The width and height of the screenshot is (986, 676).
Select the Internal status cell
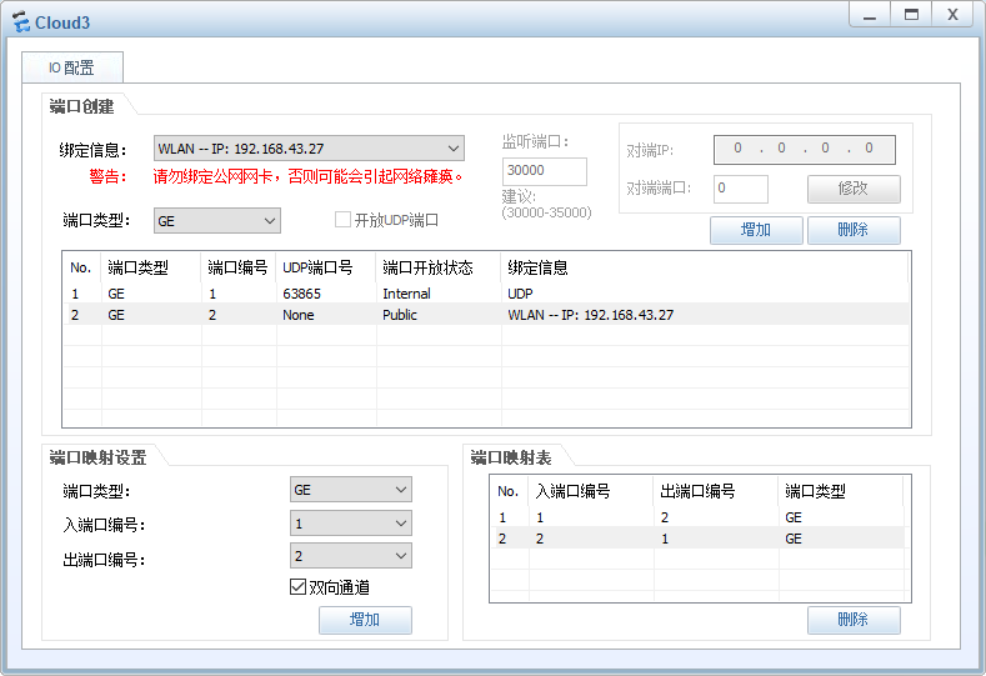(406, 294)
